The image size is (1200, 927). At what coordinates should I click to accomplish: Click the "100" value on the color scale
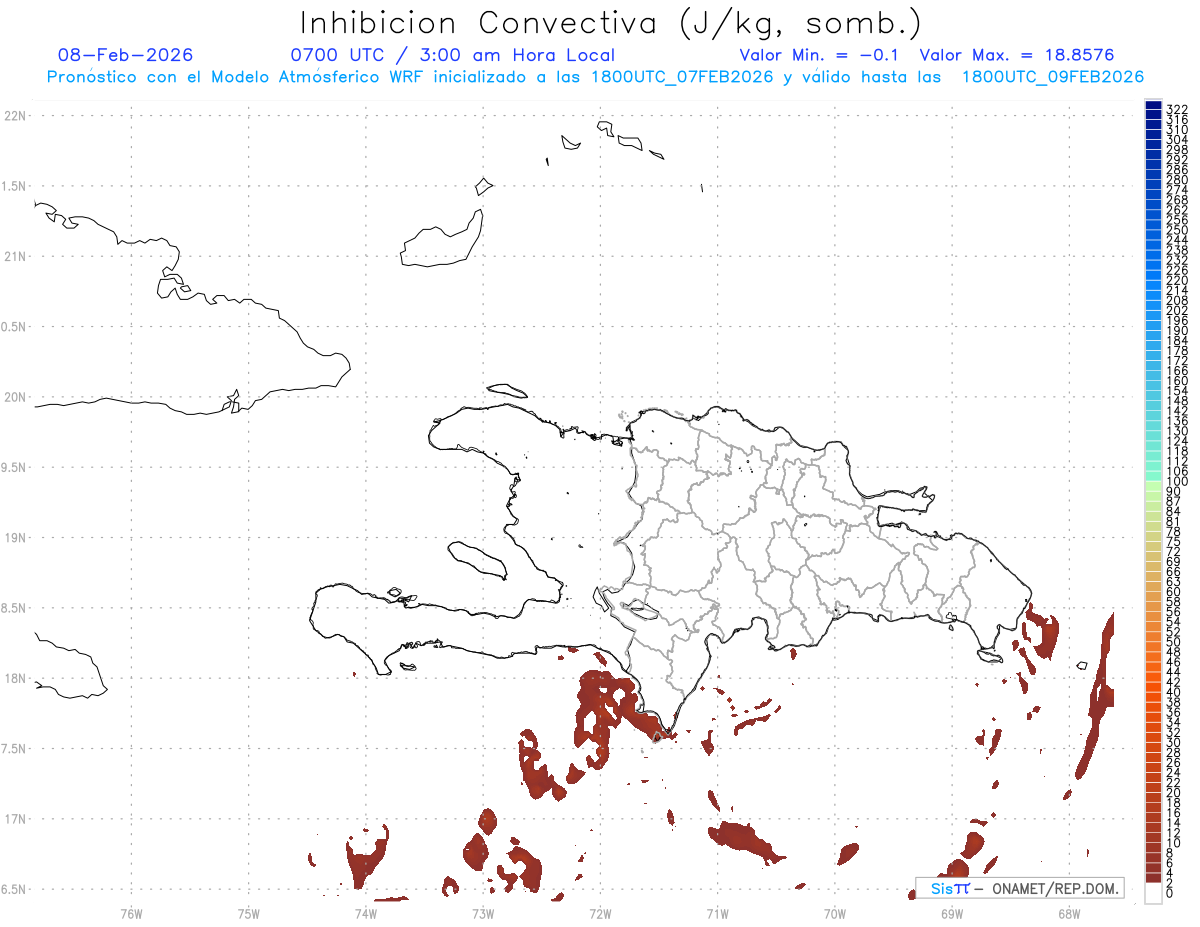coord(1176,482)
